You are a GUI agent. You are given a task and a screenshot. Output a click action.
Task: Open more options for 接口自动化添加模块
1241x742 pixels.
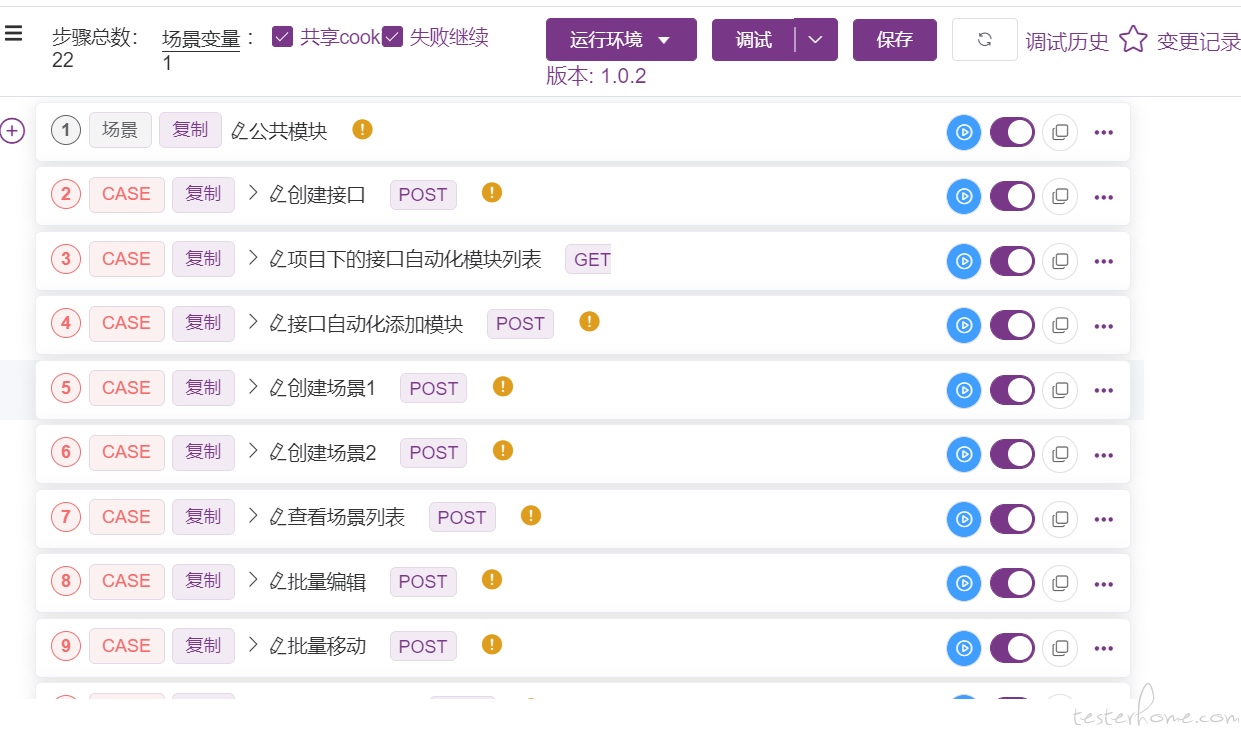pyautogui.click(x=1104, y=325)
